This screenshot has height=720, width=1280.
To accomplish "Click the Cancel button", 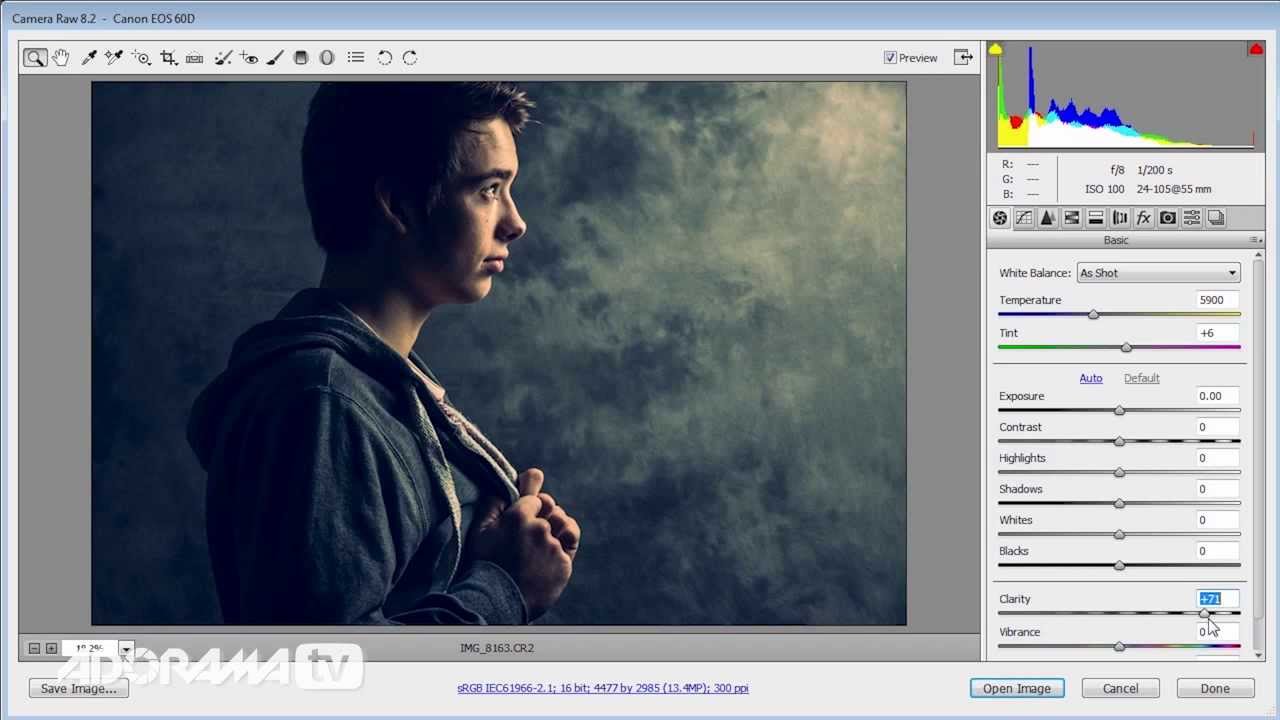I will [x=1120, y=688].
